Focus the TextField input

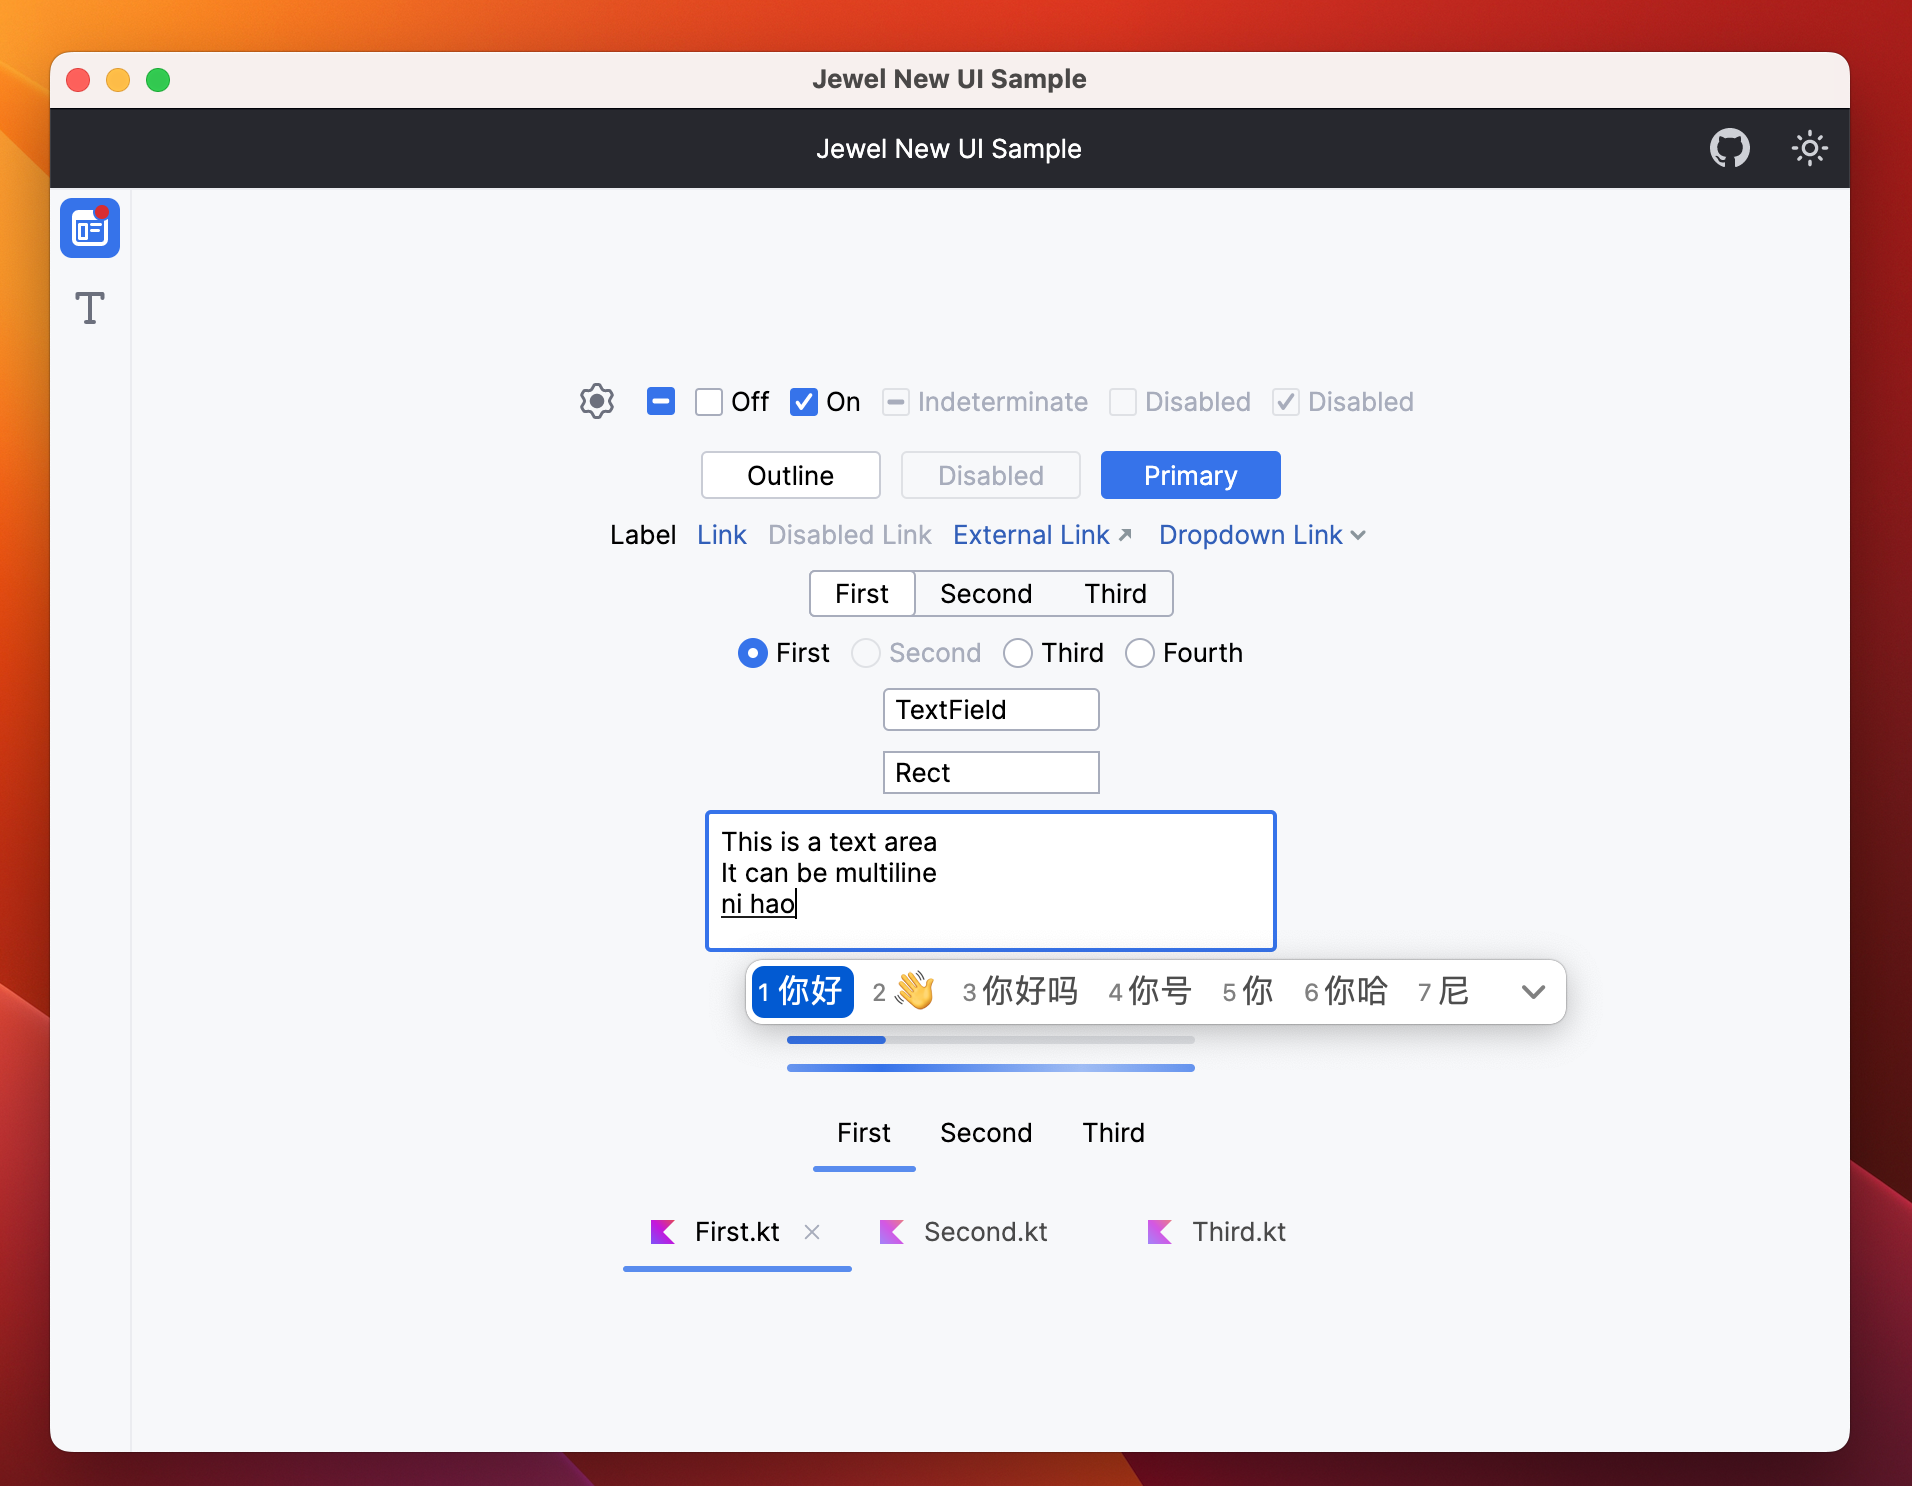point(990,709)
